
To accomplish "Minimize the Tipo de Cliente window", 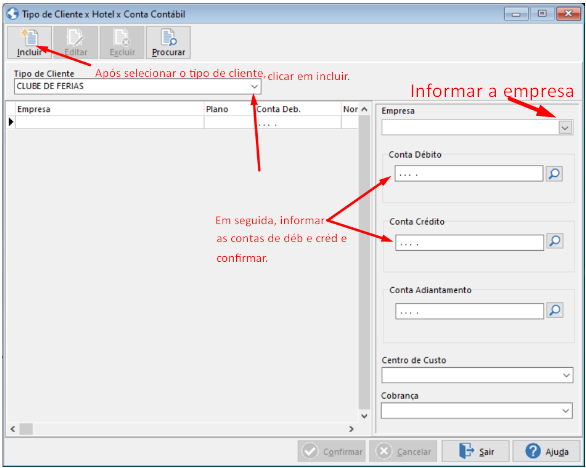I will (x=516, y=14).
